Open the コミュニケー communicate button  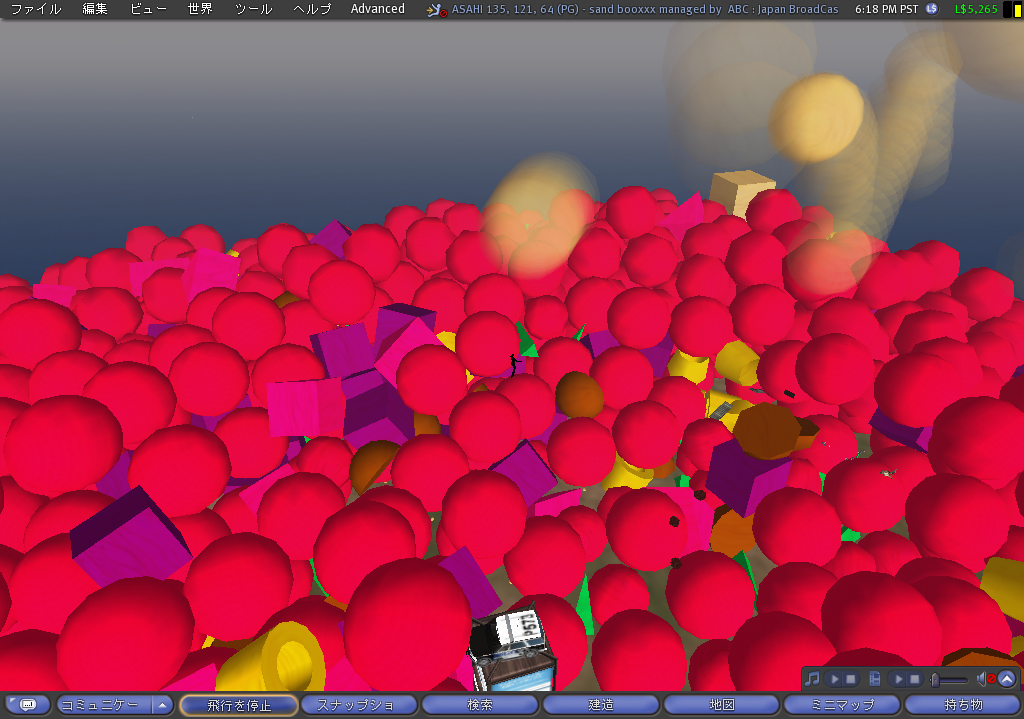pyautogui.click(x=104, y=705)
